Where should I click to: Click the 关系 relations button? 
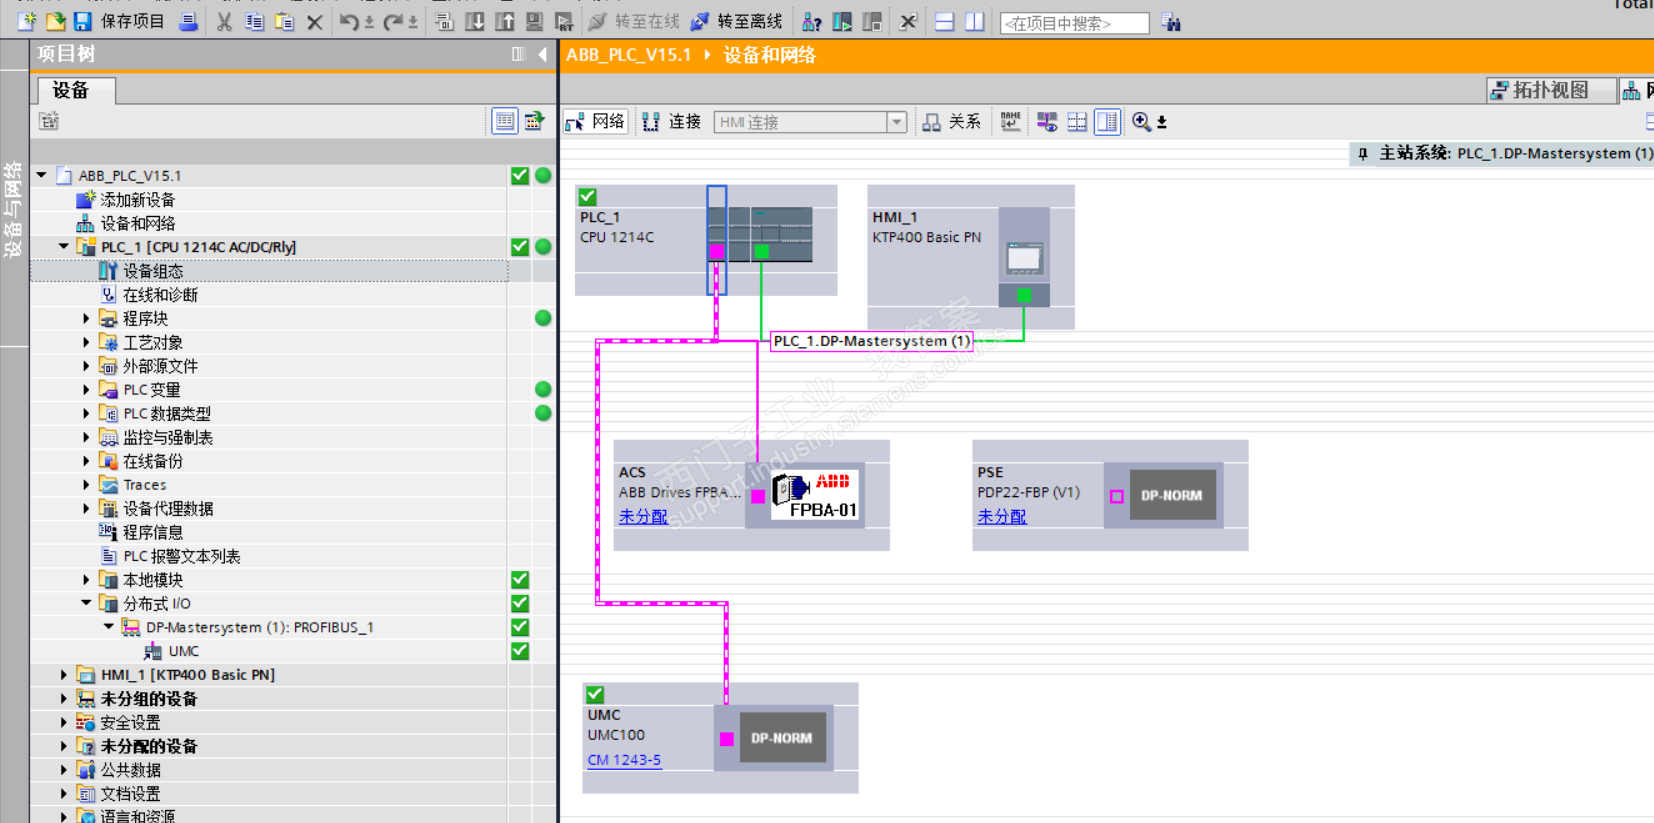tap(951, 122)
